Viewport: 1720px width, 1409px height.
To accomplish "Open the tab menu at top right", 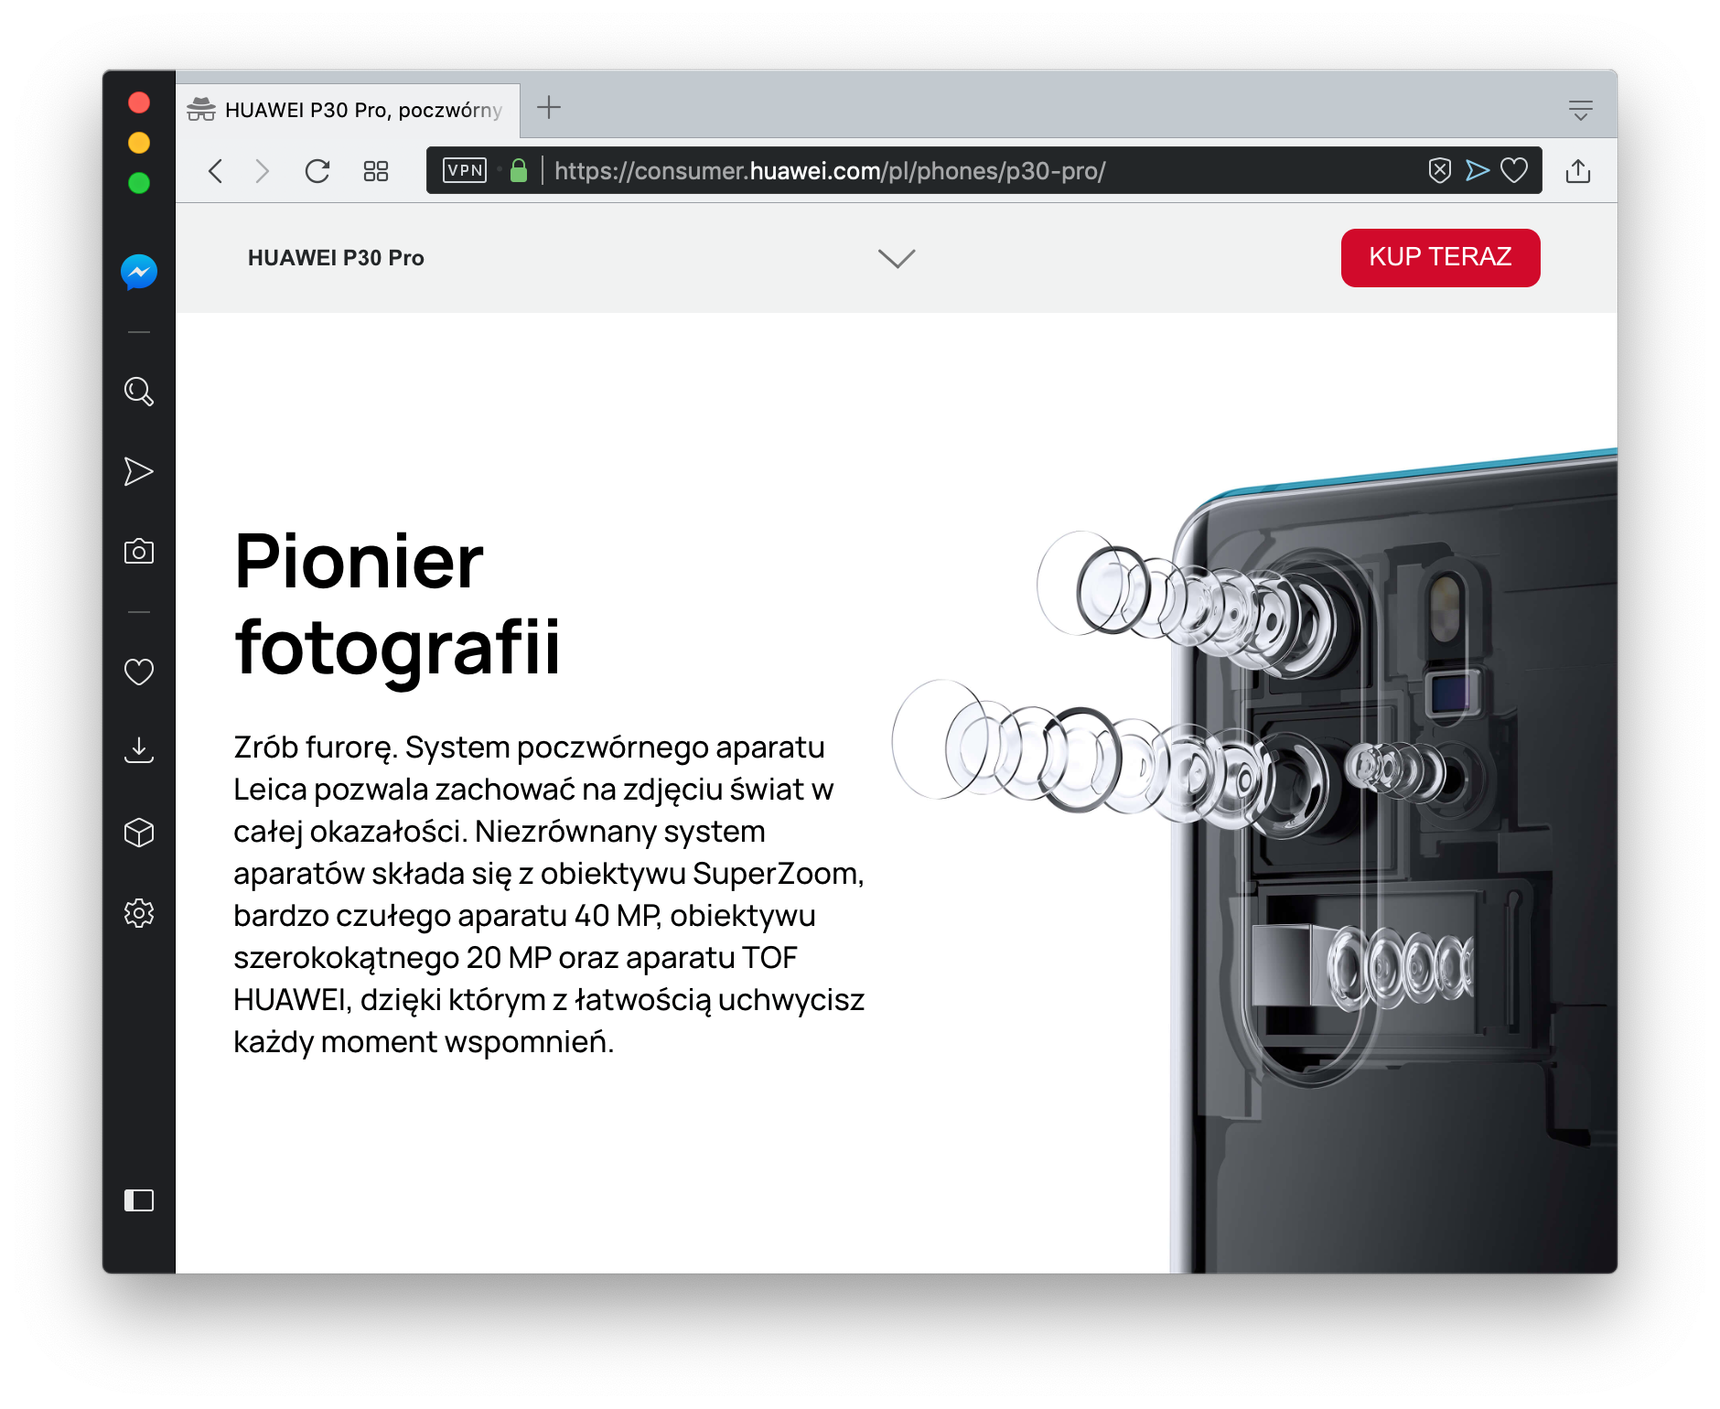I will click(1580, 110).
